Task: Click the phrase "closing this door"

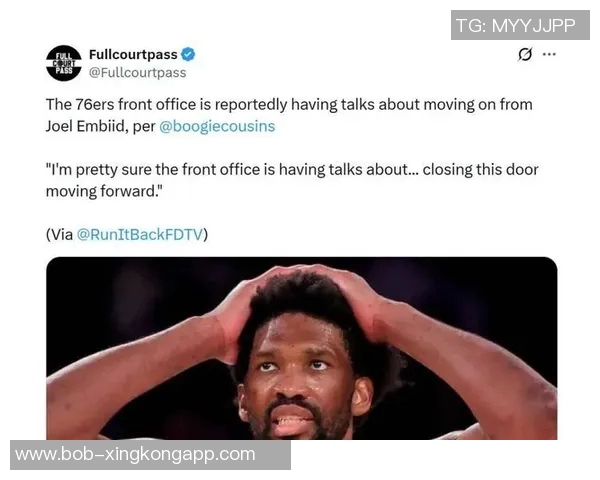Action: (x=481, y=170)
